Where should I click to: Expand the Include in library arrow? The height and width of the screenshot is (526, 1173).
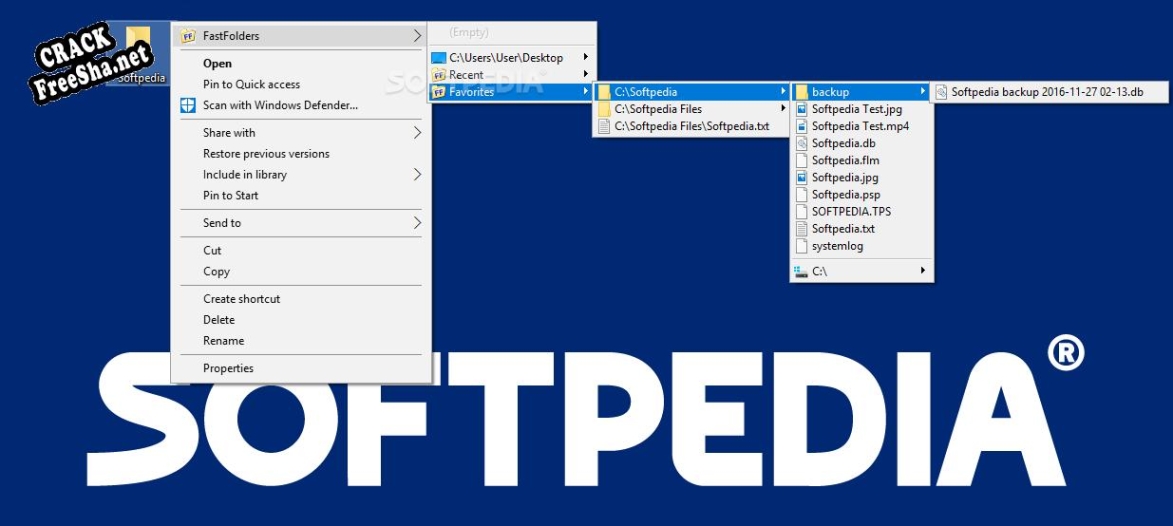tap(417, 175)
